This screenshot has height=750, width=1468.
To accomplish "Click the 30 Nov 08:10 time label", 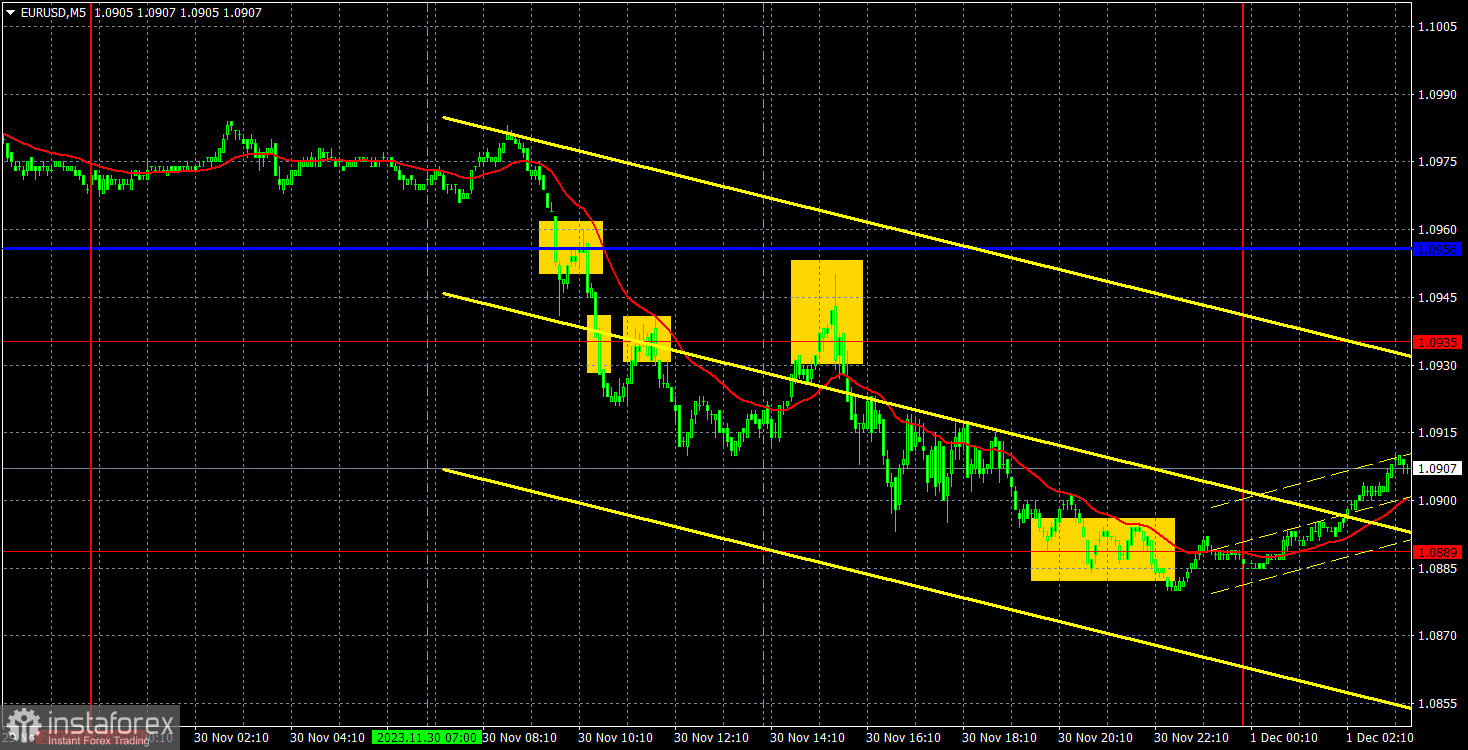I will click(x=519, y=737).
